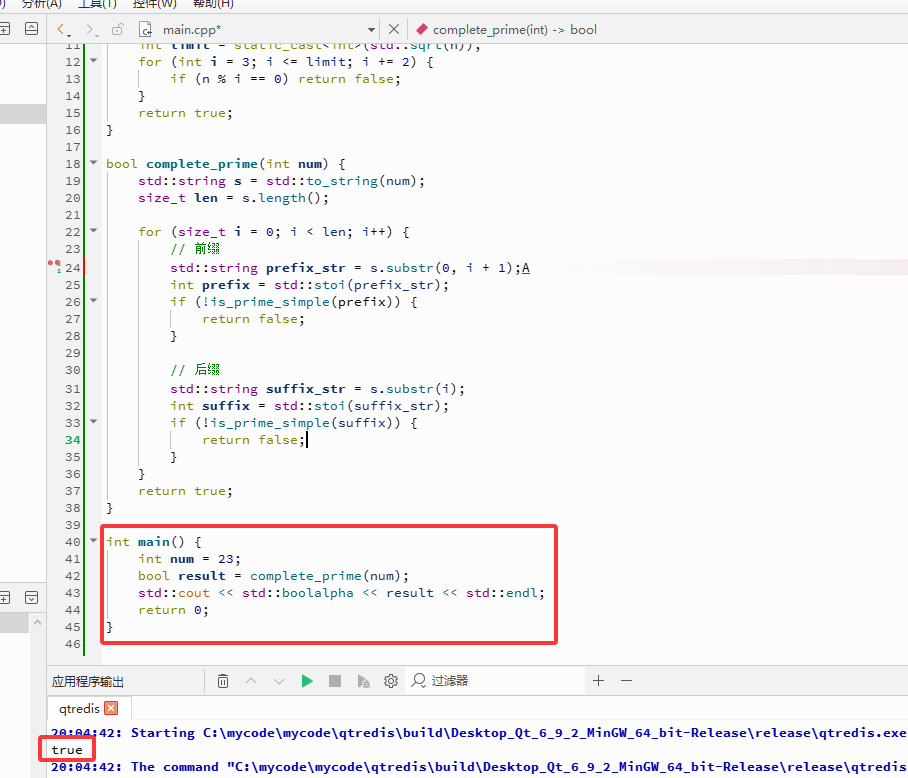
Task: Click the "// 后缀" comment on line 30
Action: click(195, 370)
